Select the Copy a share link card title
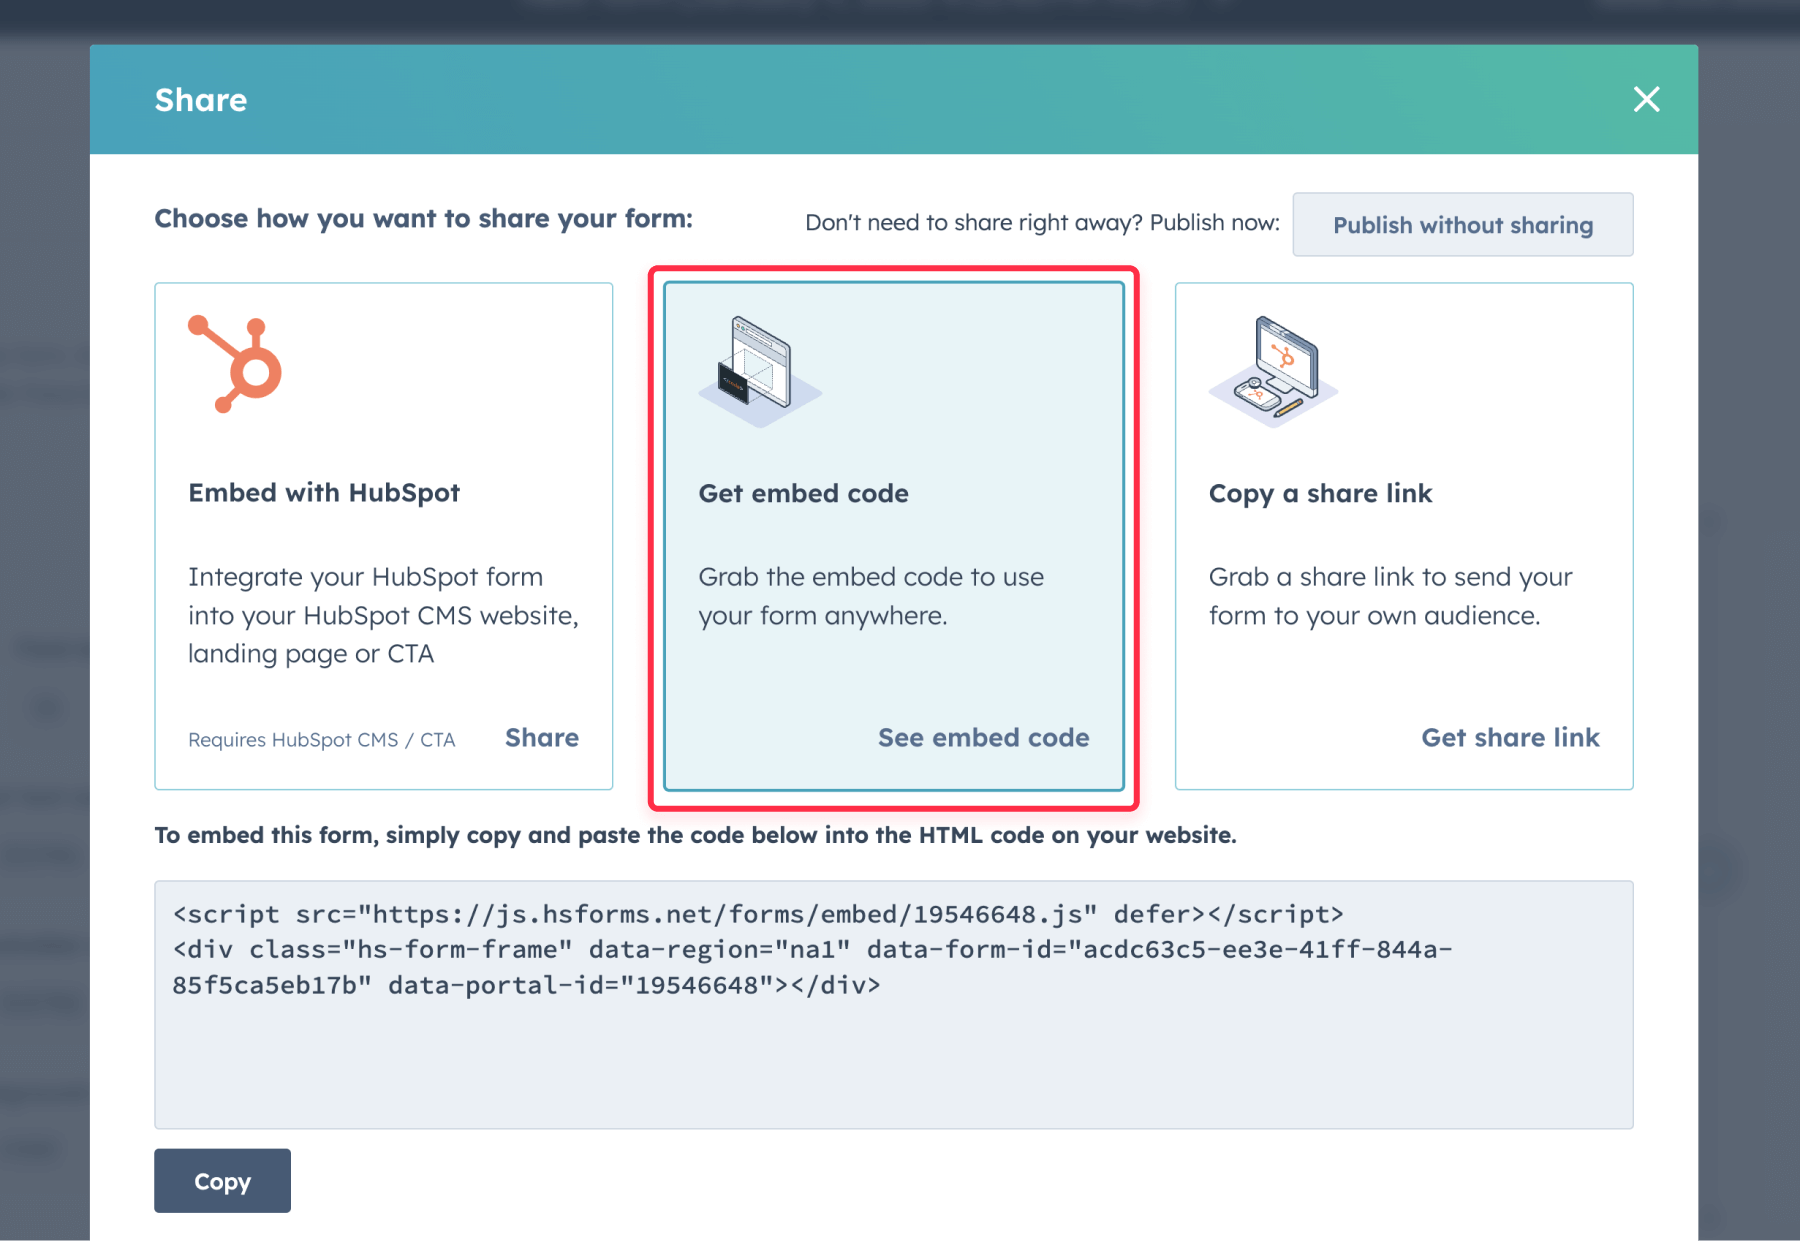The height and width of the screenshot is (1241, 1800). coord(1320,494)
